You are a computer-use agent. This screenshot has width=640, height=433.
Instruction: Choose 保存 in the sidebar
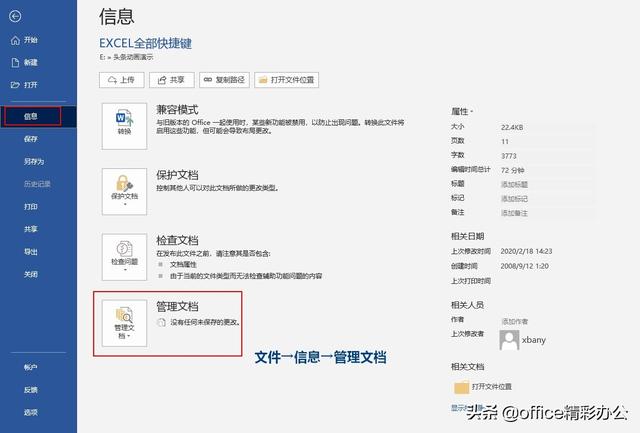(x=31, y=139)
